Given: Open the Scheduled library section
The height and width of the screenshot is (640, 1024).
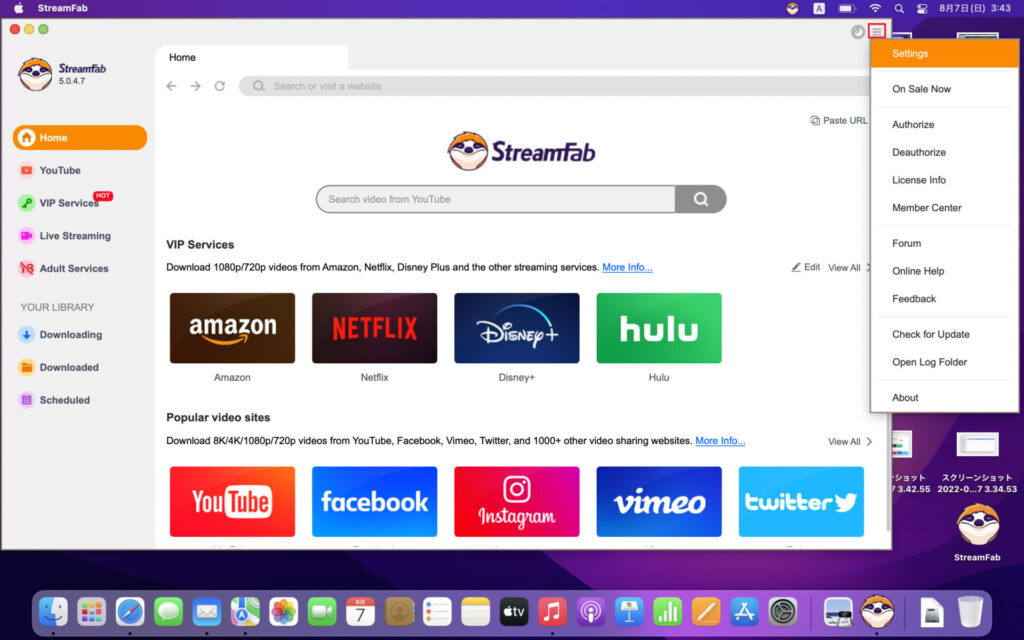Looking at the screenshot, I should [54, 400].
